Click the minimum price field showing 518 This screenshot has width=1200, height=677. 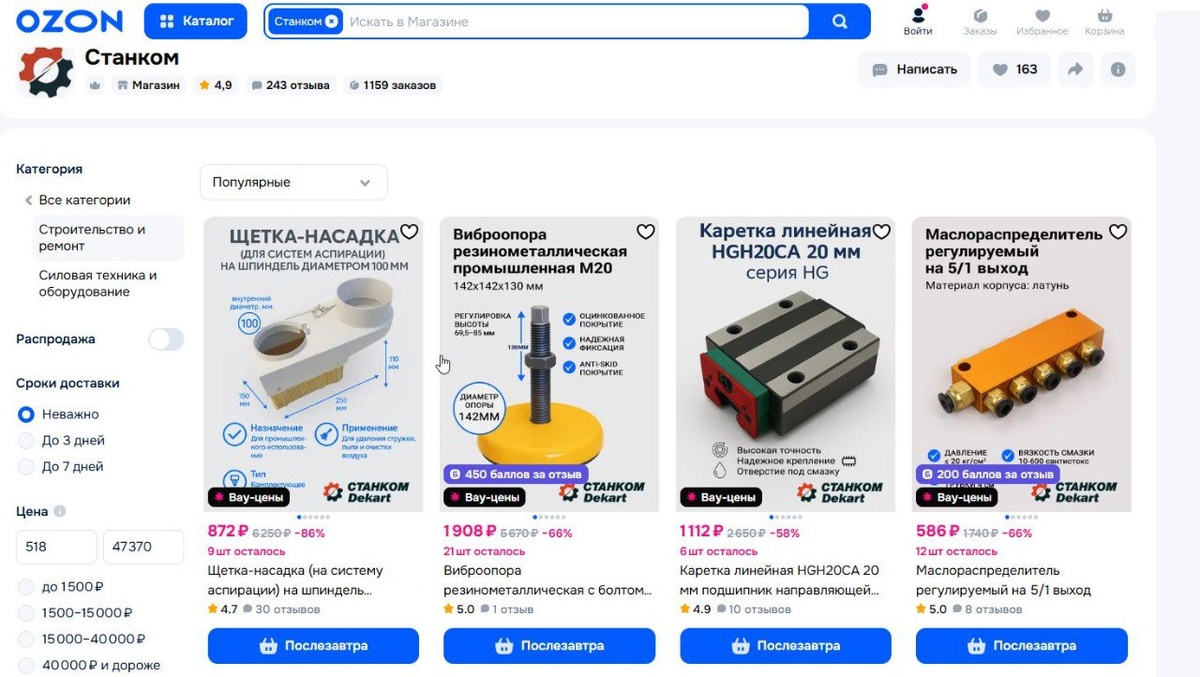pyautogui.click(x=57, y=547)
